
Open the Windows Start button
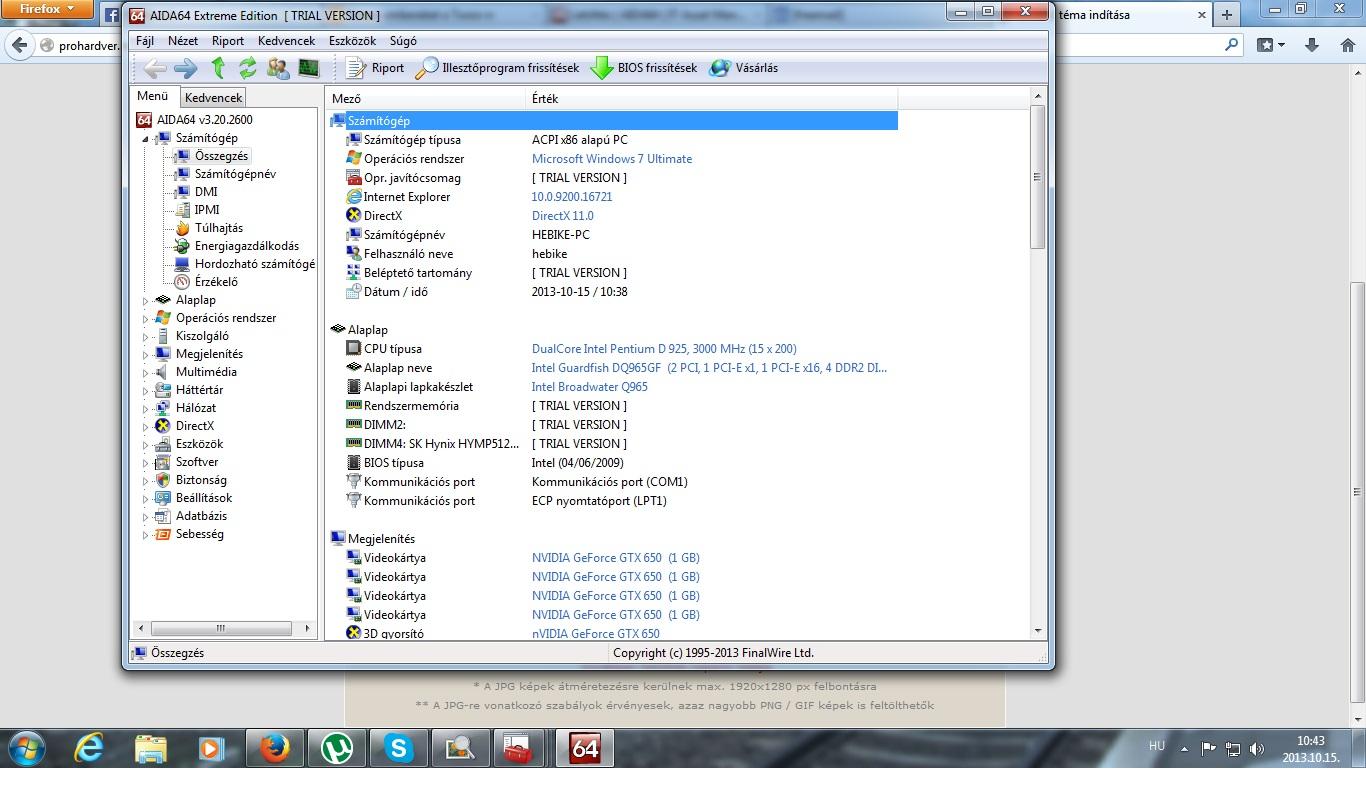(x=26, y=748)
